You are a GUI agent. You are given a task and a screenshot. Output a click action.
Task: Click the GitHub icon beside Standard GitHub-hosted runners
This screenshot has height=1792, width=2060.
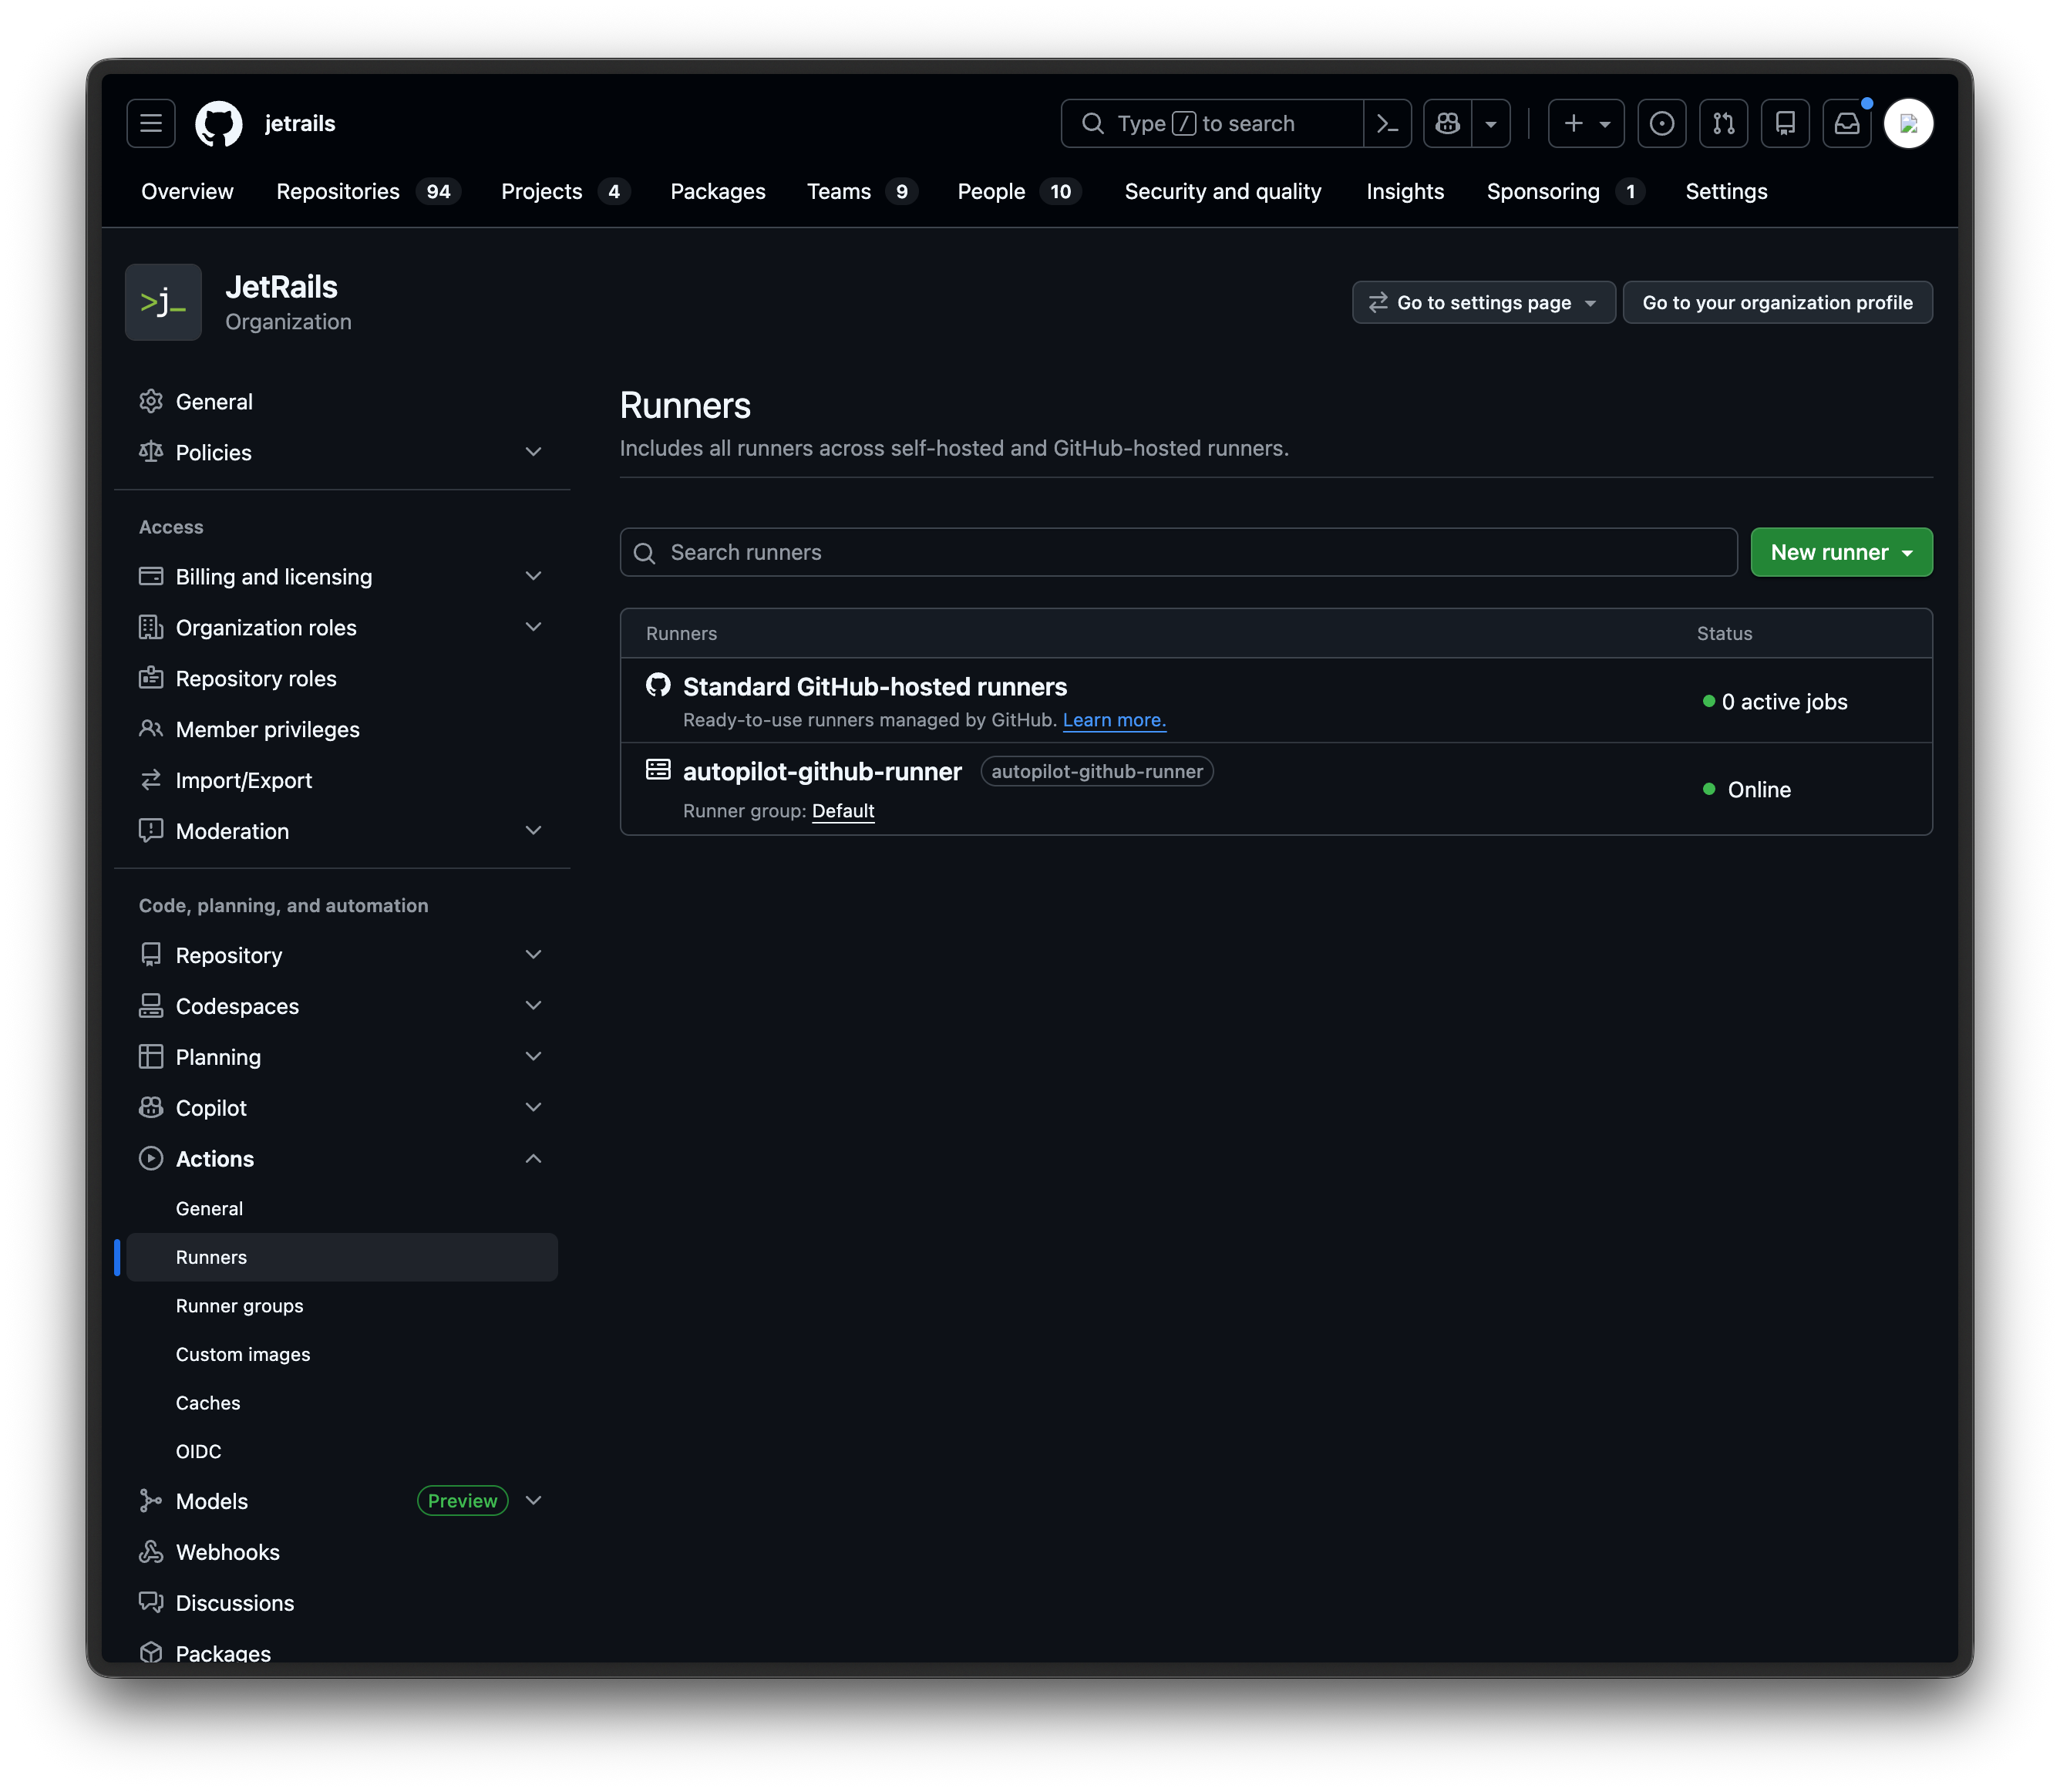coord(658,685)
